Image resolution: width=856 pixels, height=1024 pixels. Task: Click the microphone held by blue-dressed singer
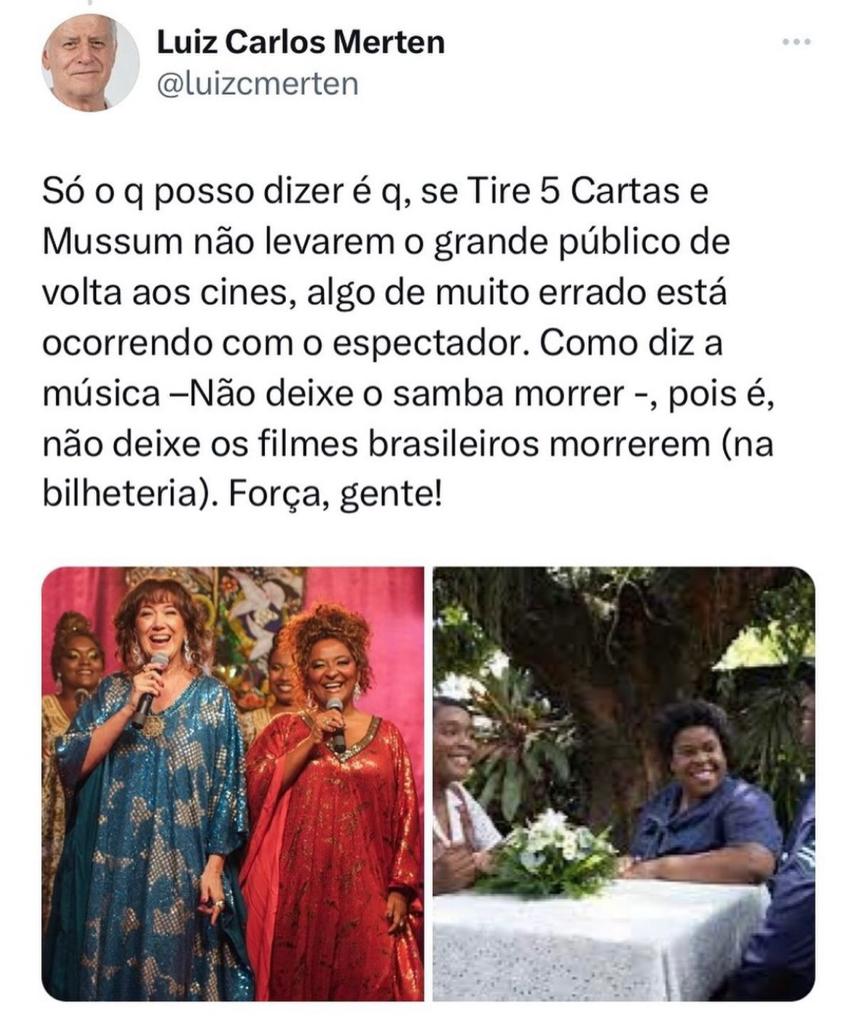(150, 690)
